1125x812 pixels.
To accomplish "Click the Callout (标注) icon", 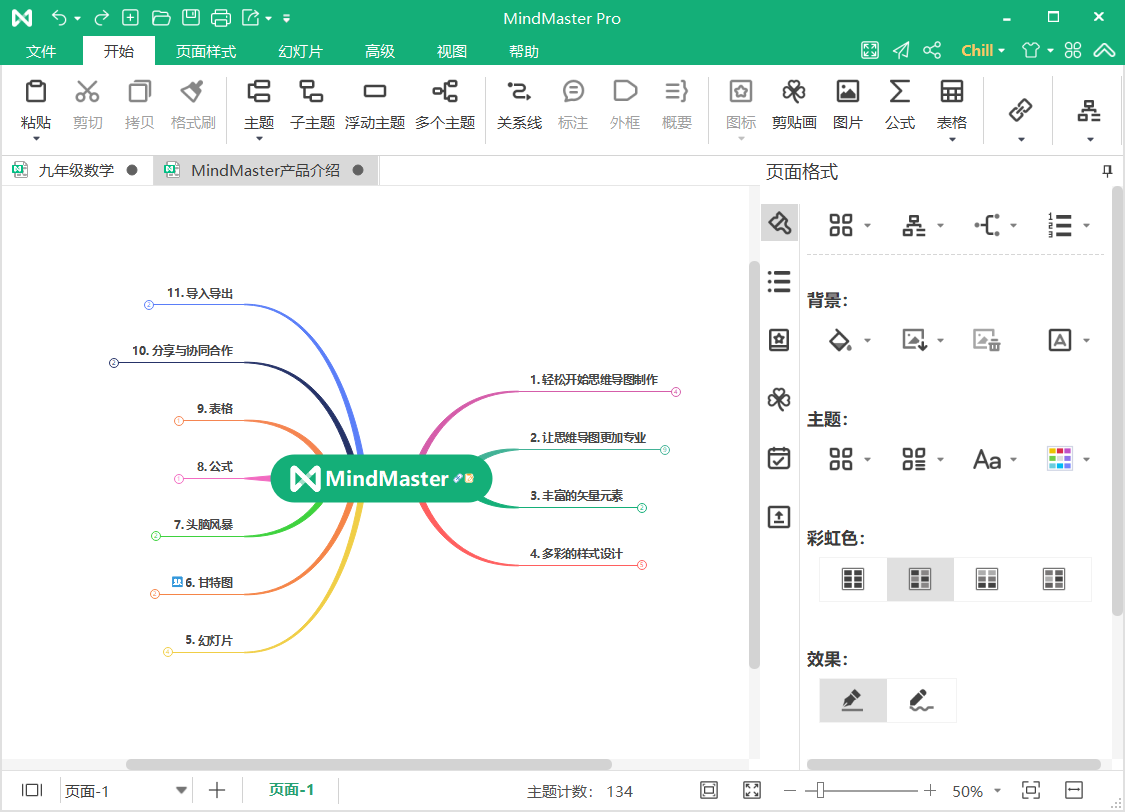I will (573, 92).
